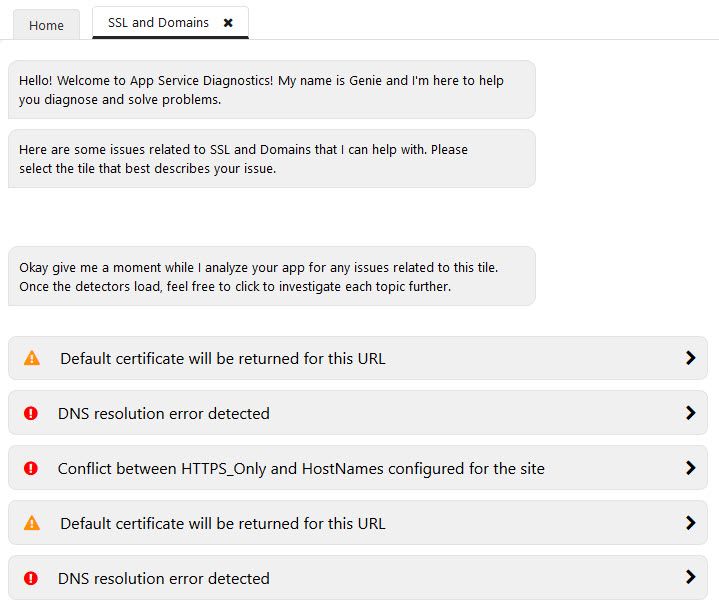Expand first DNS resolution error chevron

point(691,413)
